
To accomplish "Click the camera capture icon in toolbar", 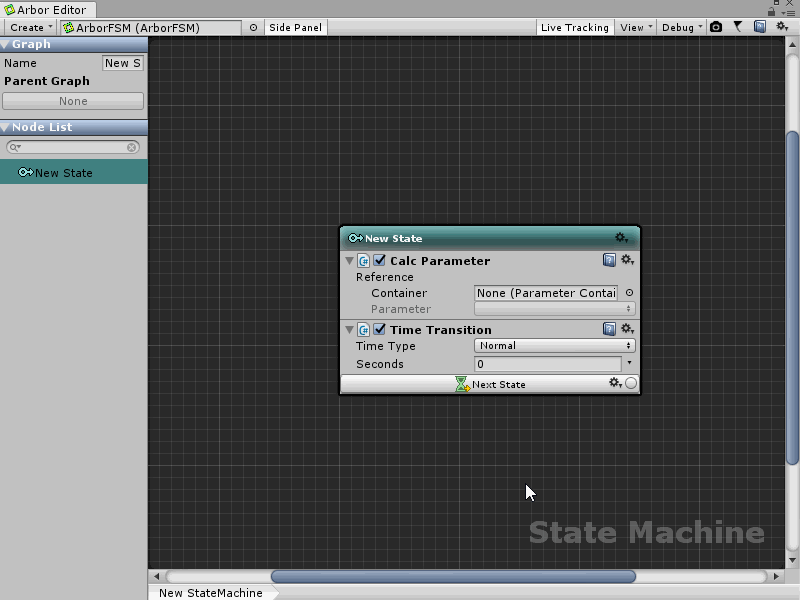I will 716,27.
